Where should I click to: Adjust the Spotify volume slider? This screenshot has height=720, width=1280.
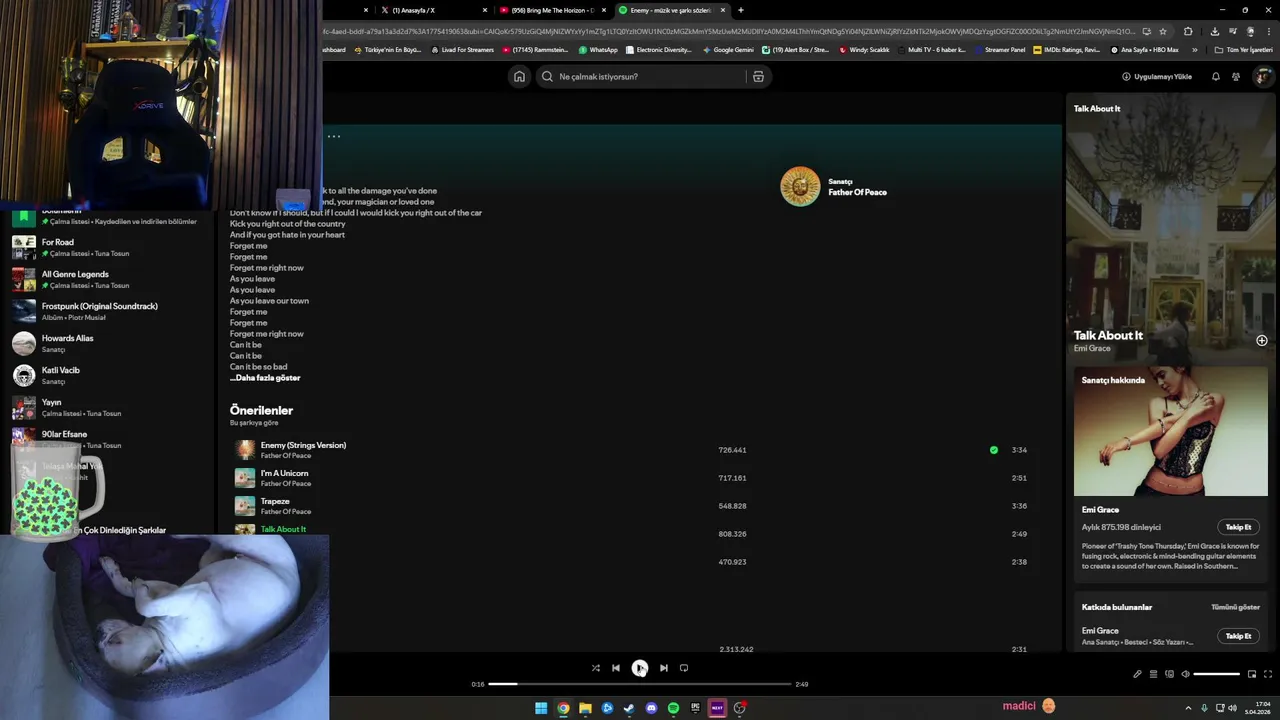(1217, 674)
